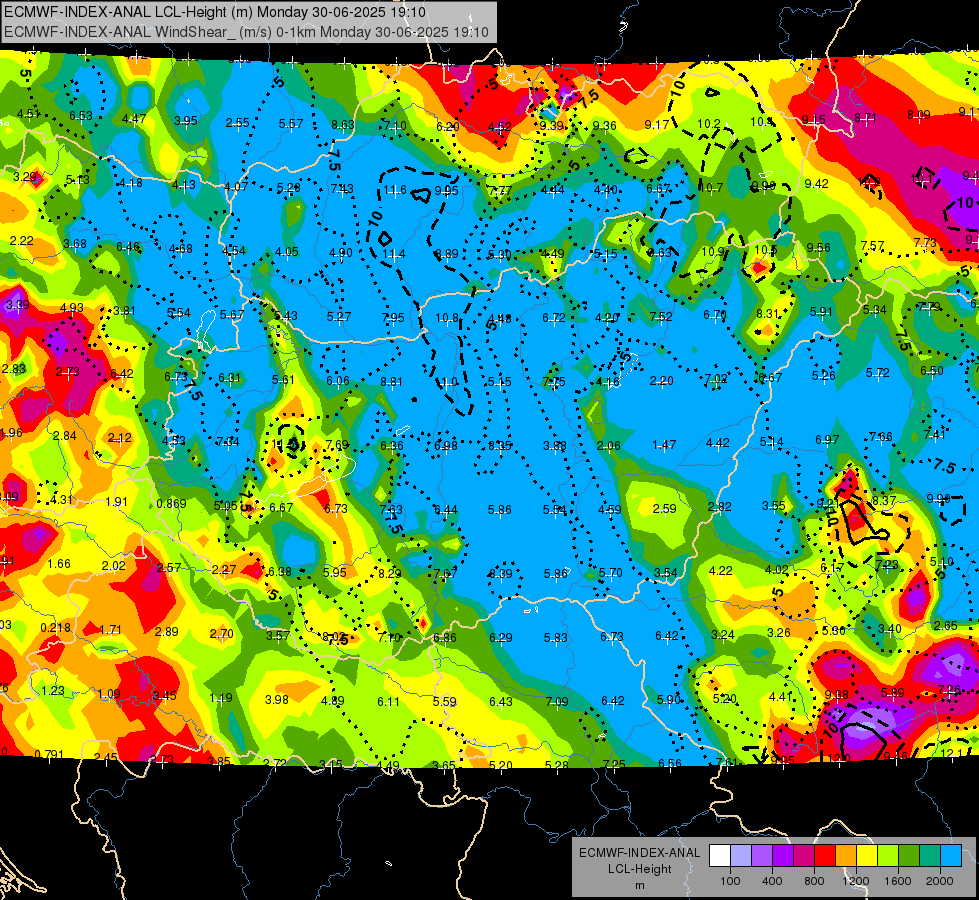Click the white swatch in the LCL-Height legend

(720, 856)
